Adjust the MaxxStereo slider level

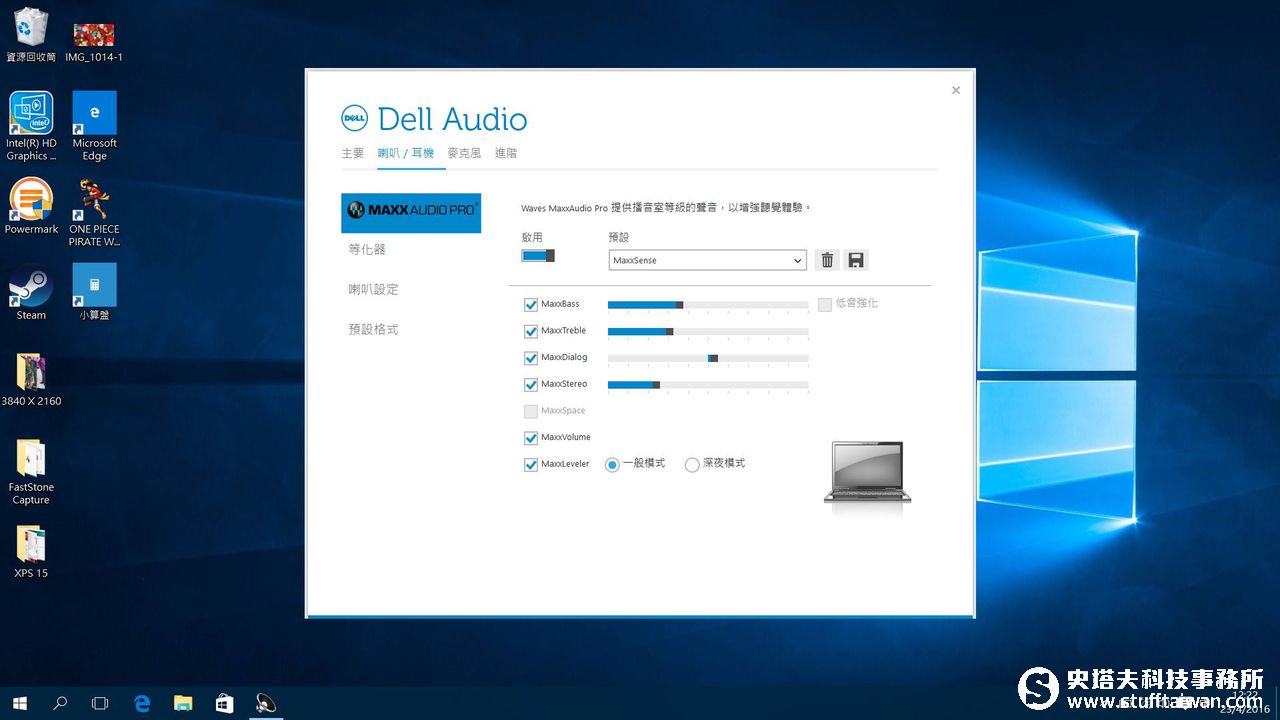(x=708, y=384)
